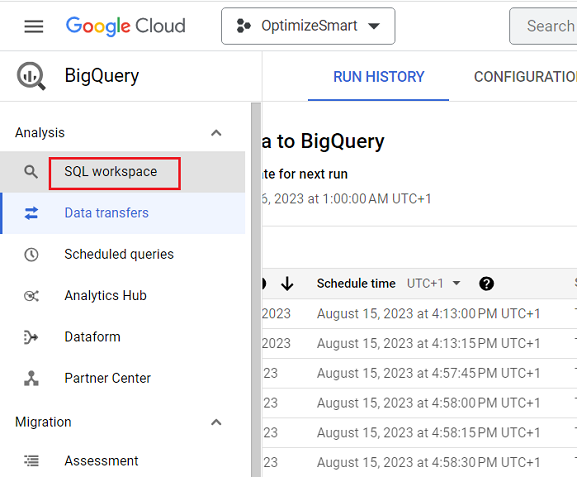Click the Partner Center icon
Image resolution: width=577 pixels, height=477 pixels.
tap(31, 378)
